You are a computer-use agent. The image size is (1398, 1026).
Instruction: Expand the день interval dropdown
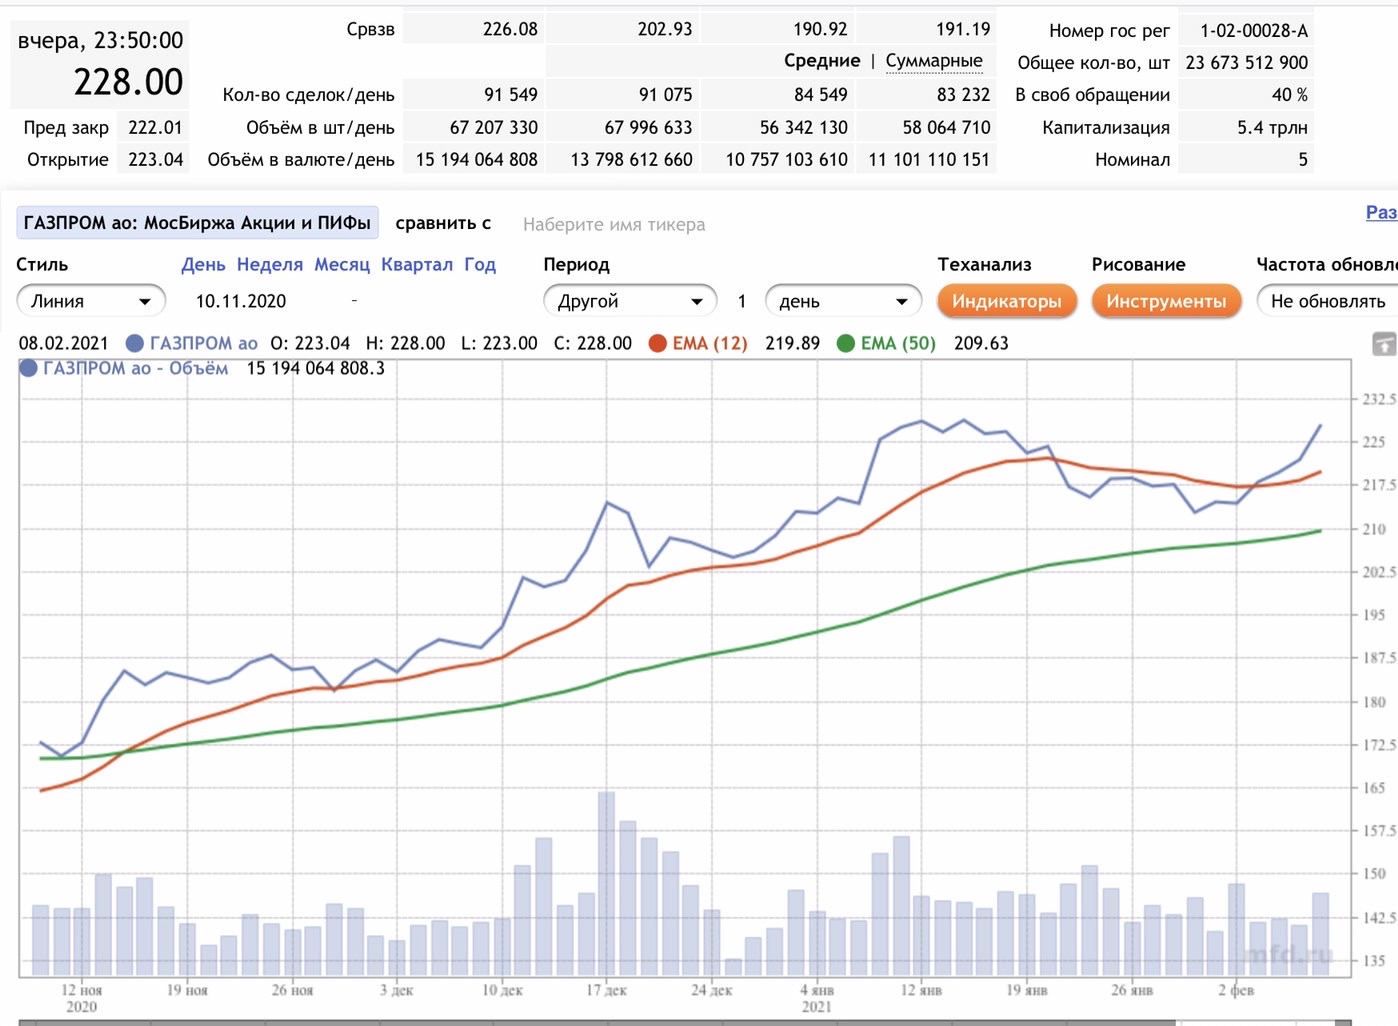[843, 301]
